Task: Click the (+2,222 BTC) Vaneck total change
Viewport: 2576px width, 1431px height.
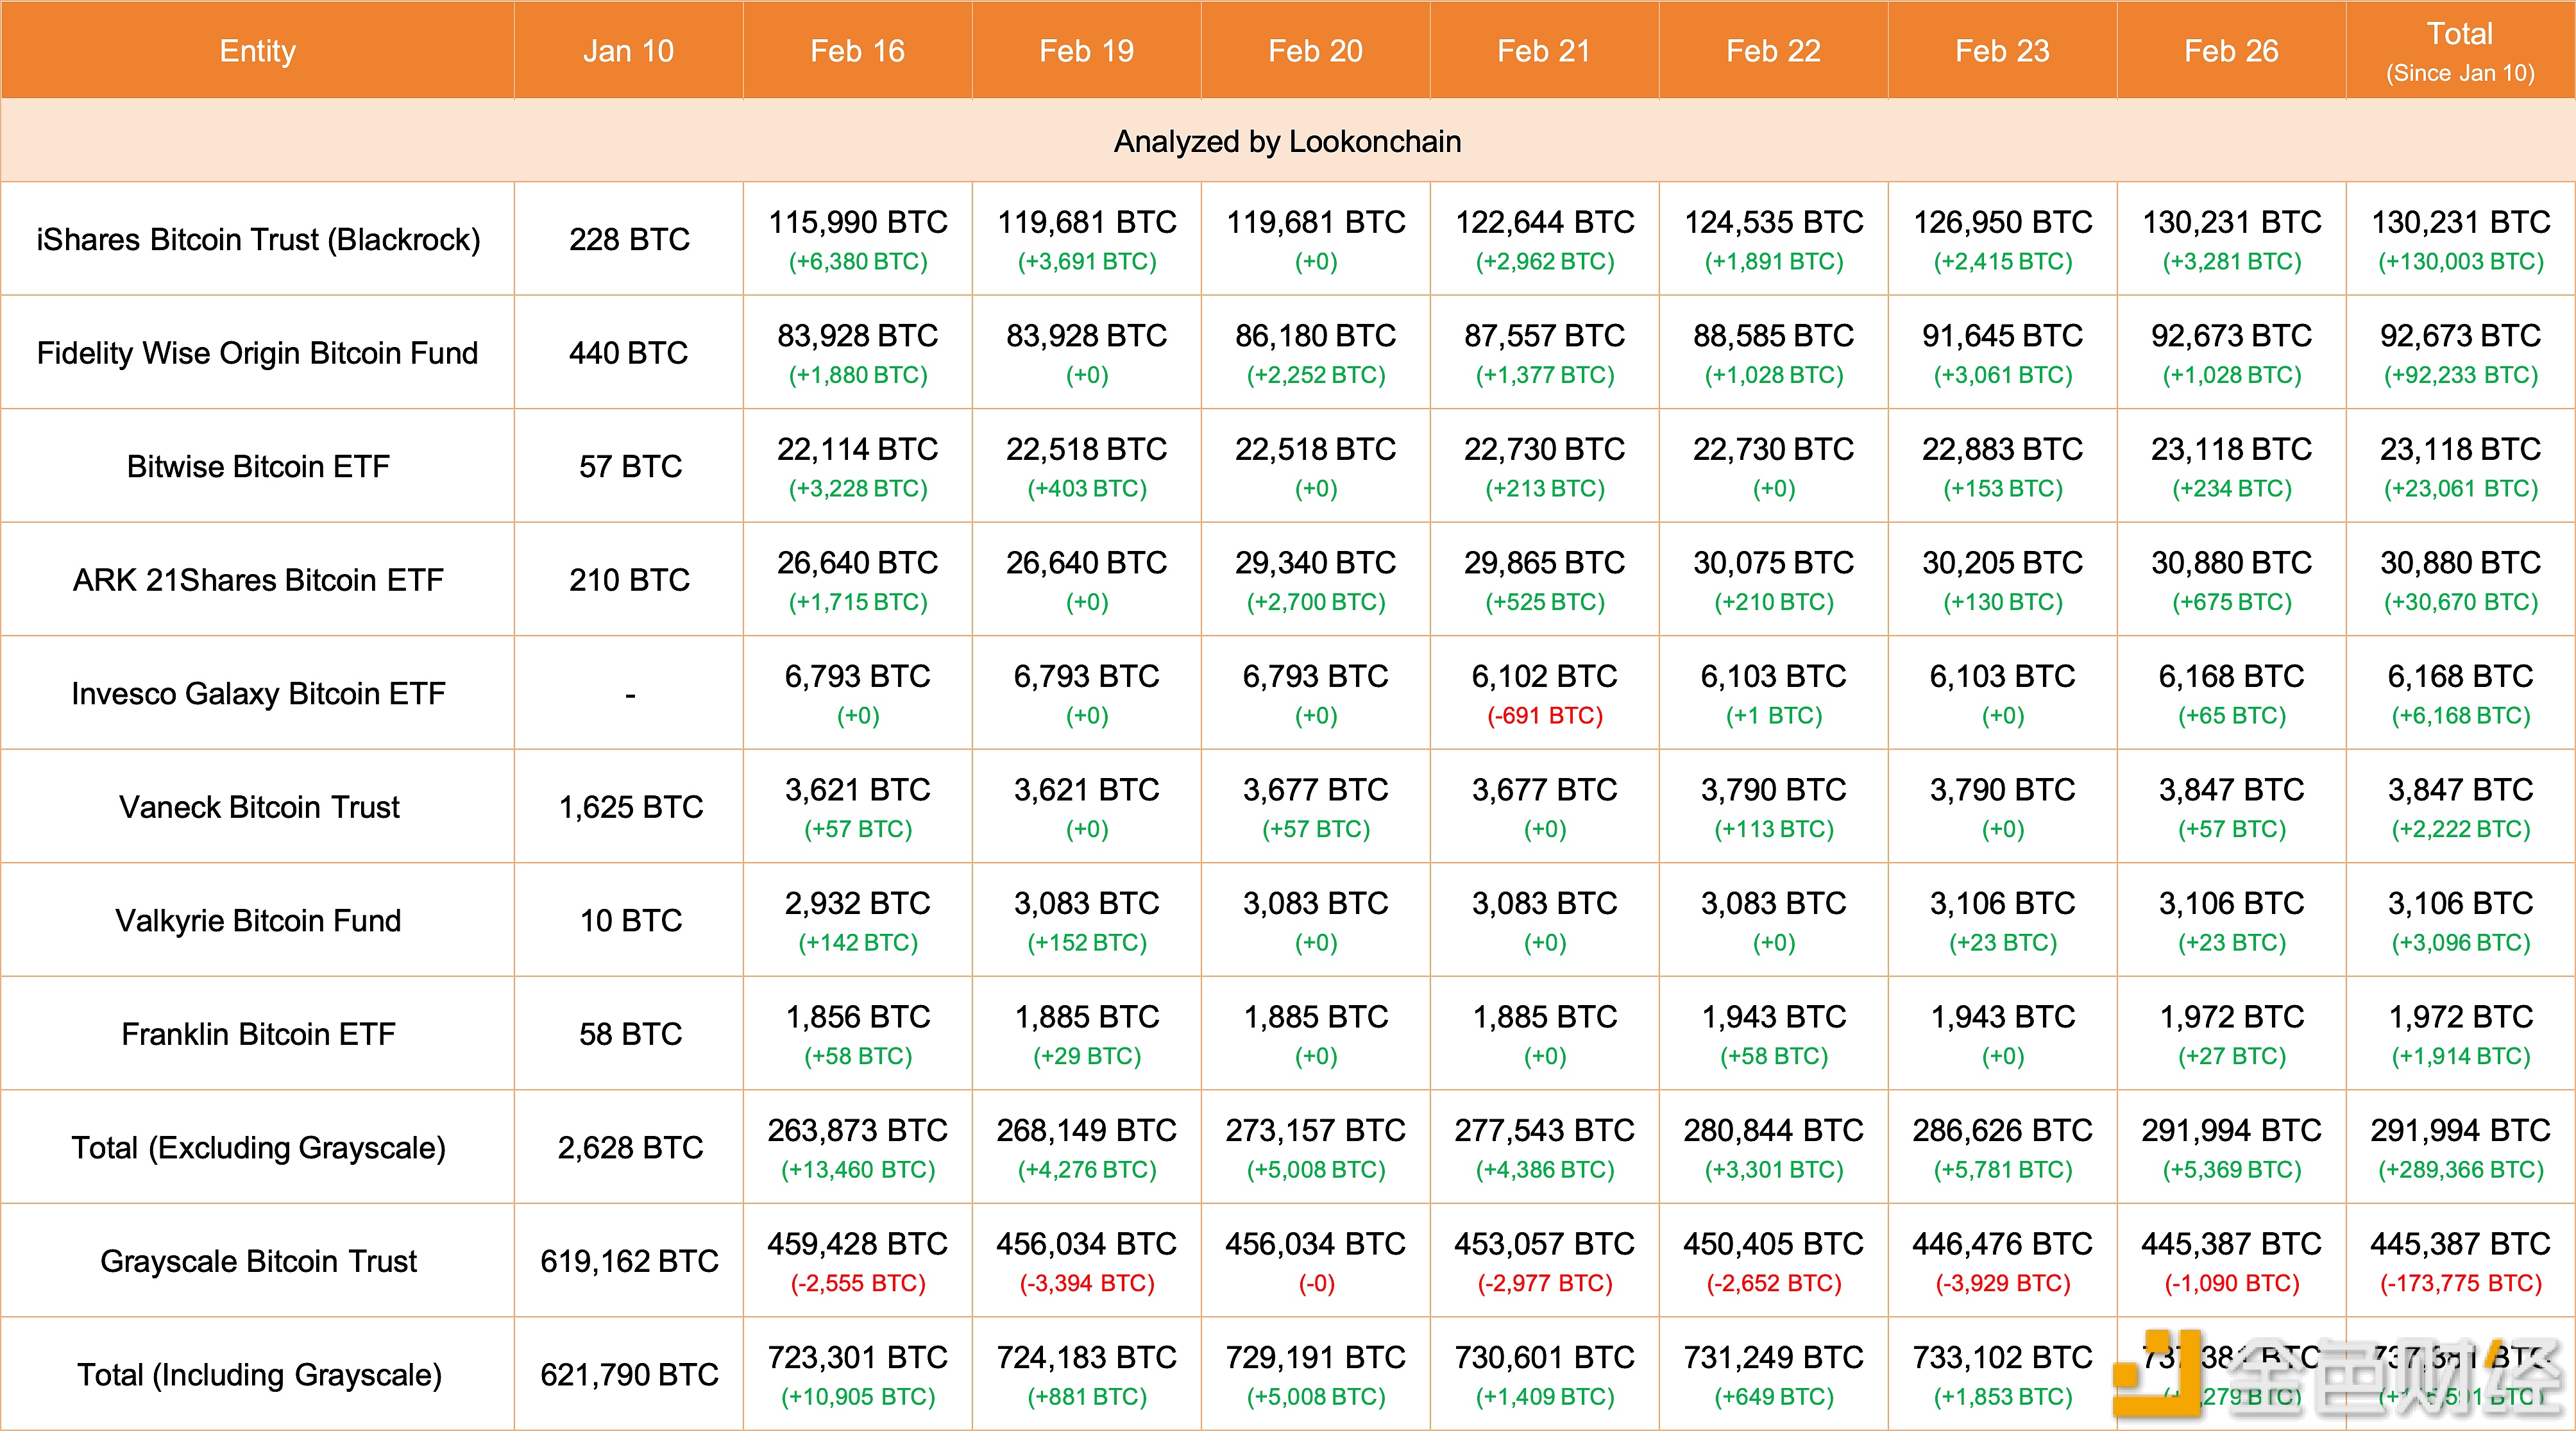Action: [x=2460, y=830]
